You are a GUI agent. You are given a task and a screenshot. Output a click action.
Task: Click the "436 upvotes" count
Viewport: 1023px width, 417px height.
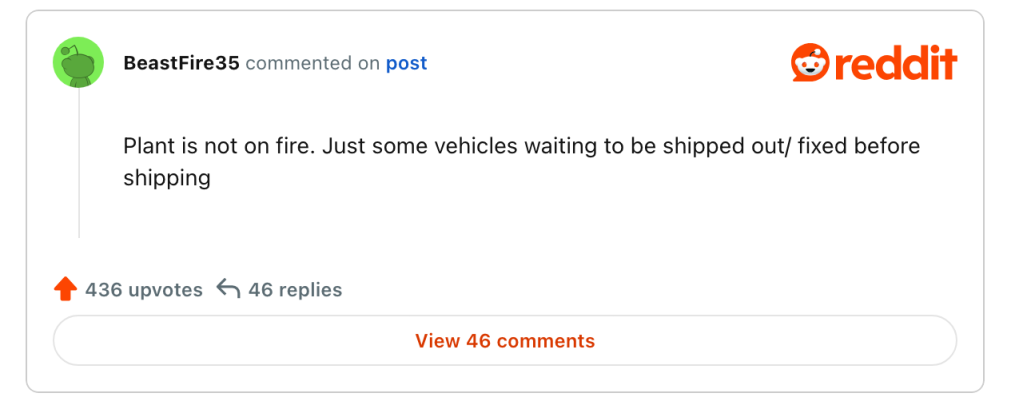144,290
